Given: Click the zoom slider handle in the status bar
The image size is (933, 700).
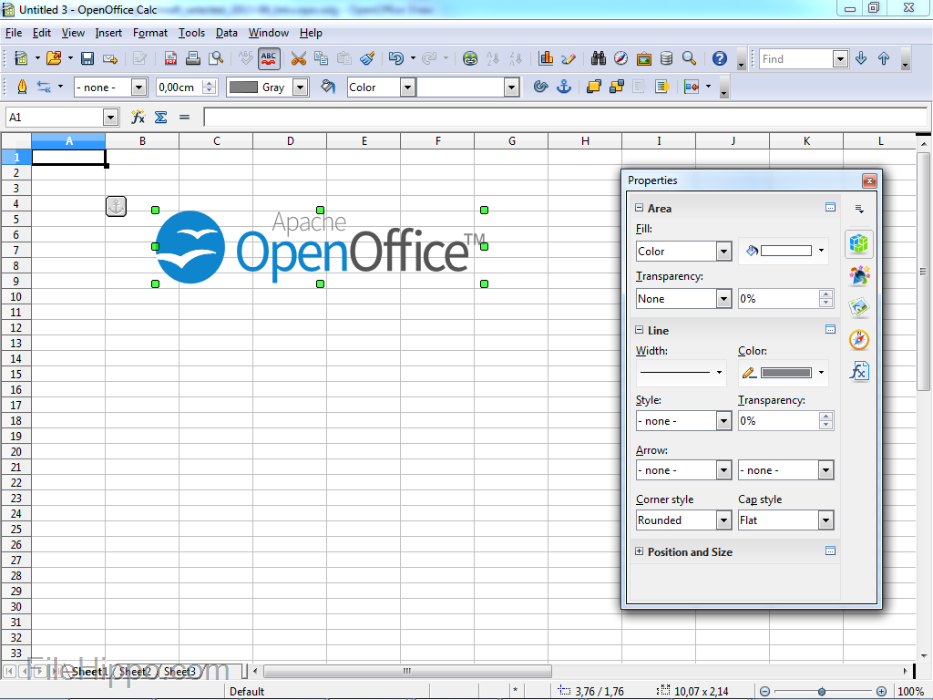Looking at the screenshot, I should tap(821, 691).
